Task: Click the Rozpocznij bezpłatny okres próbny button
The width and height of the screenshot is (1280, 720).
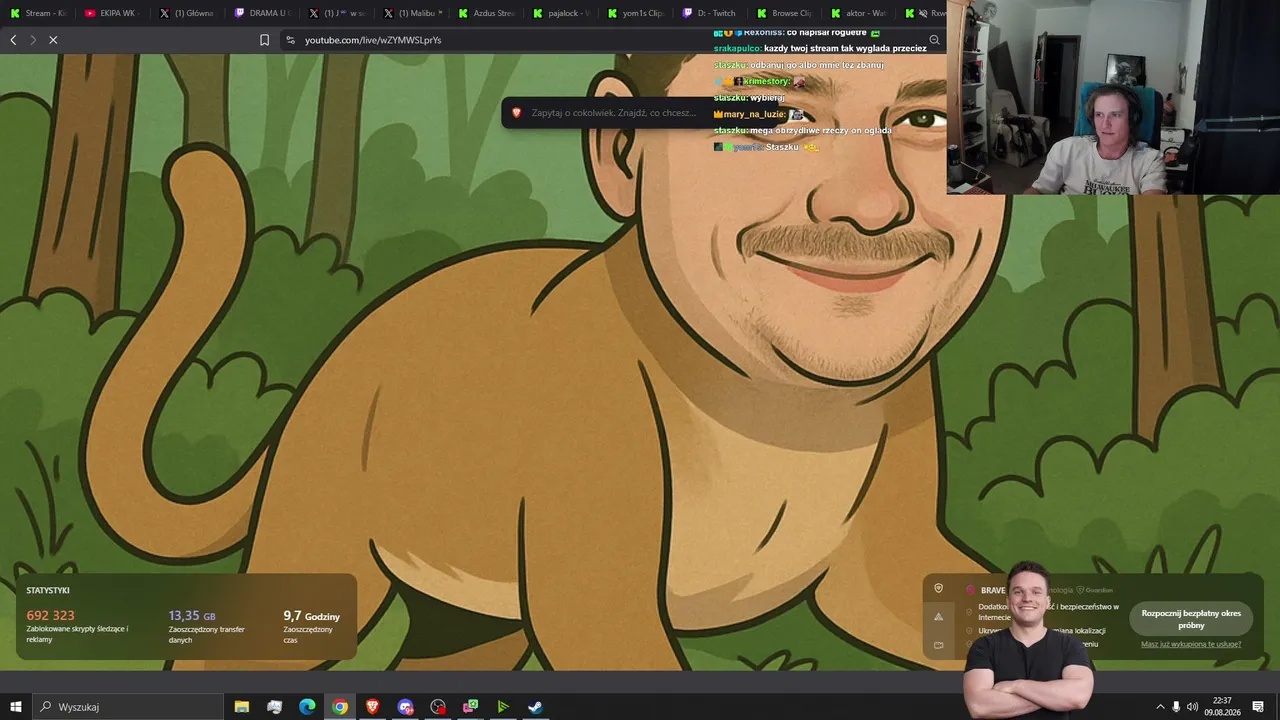Action: point(1191,619)
